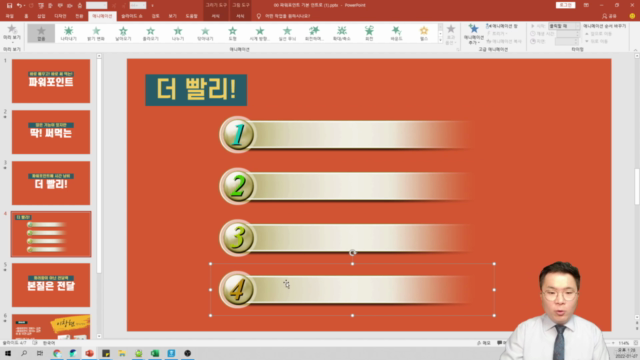This screenshot has width=640, height=360.
Task: Apply the Wheel (시계 방향) animation
Action: 260,33
